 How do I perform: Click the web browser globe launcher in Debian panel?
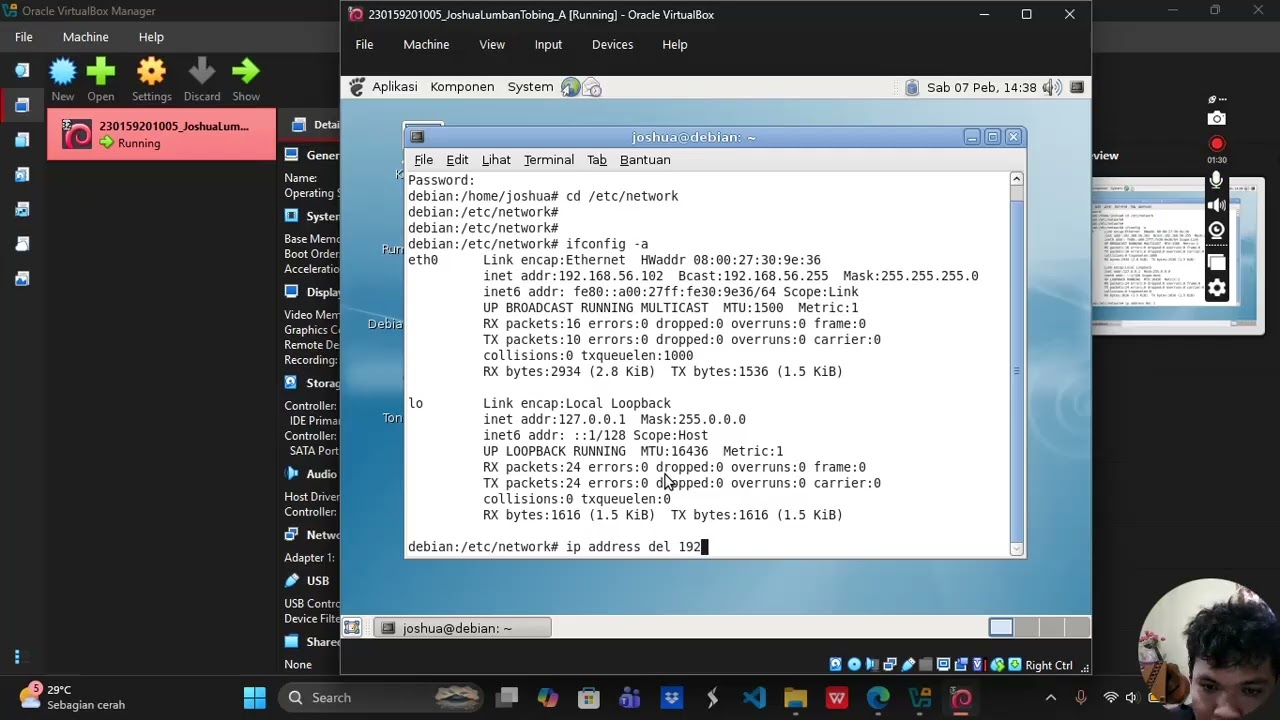[x=570, y=88]
